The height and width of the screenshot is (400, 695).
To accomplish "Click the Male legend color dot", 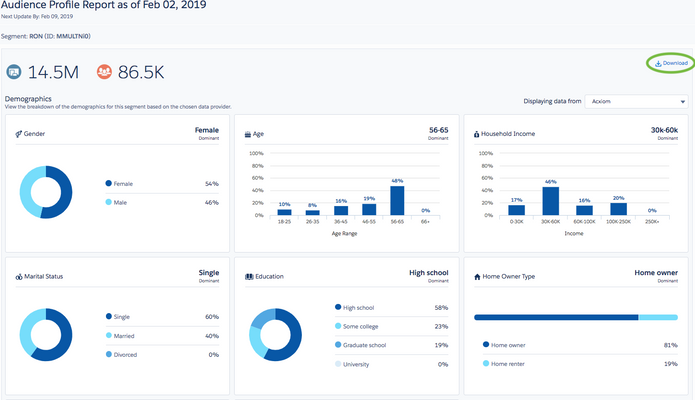I will coord(109,202).
